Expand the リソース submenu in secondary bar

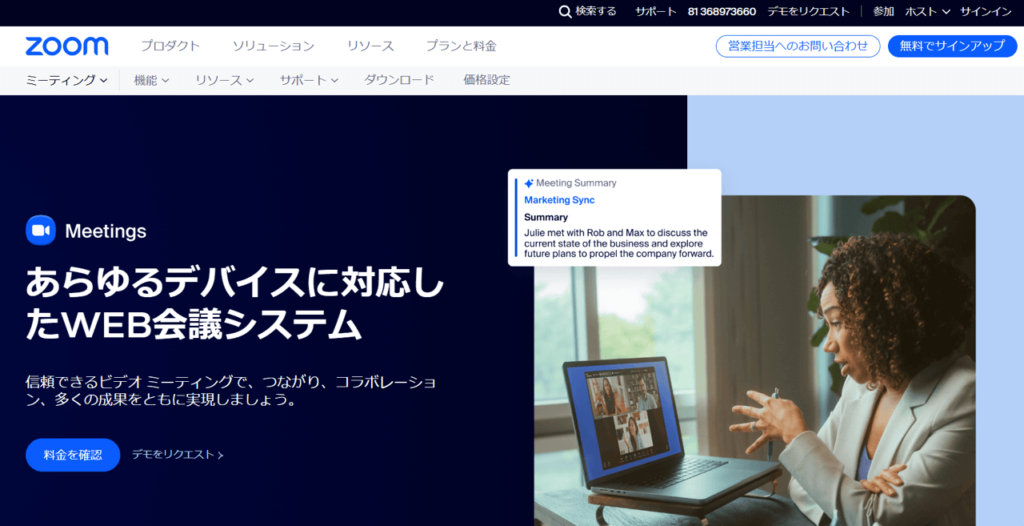[224, 80]
